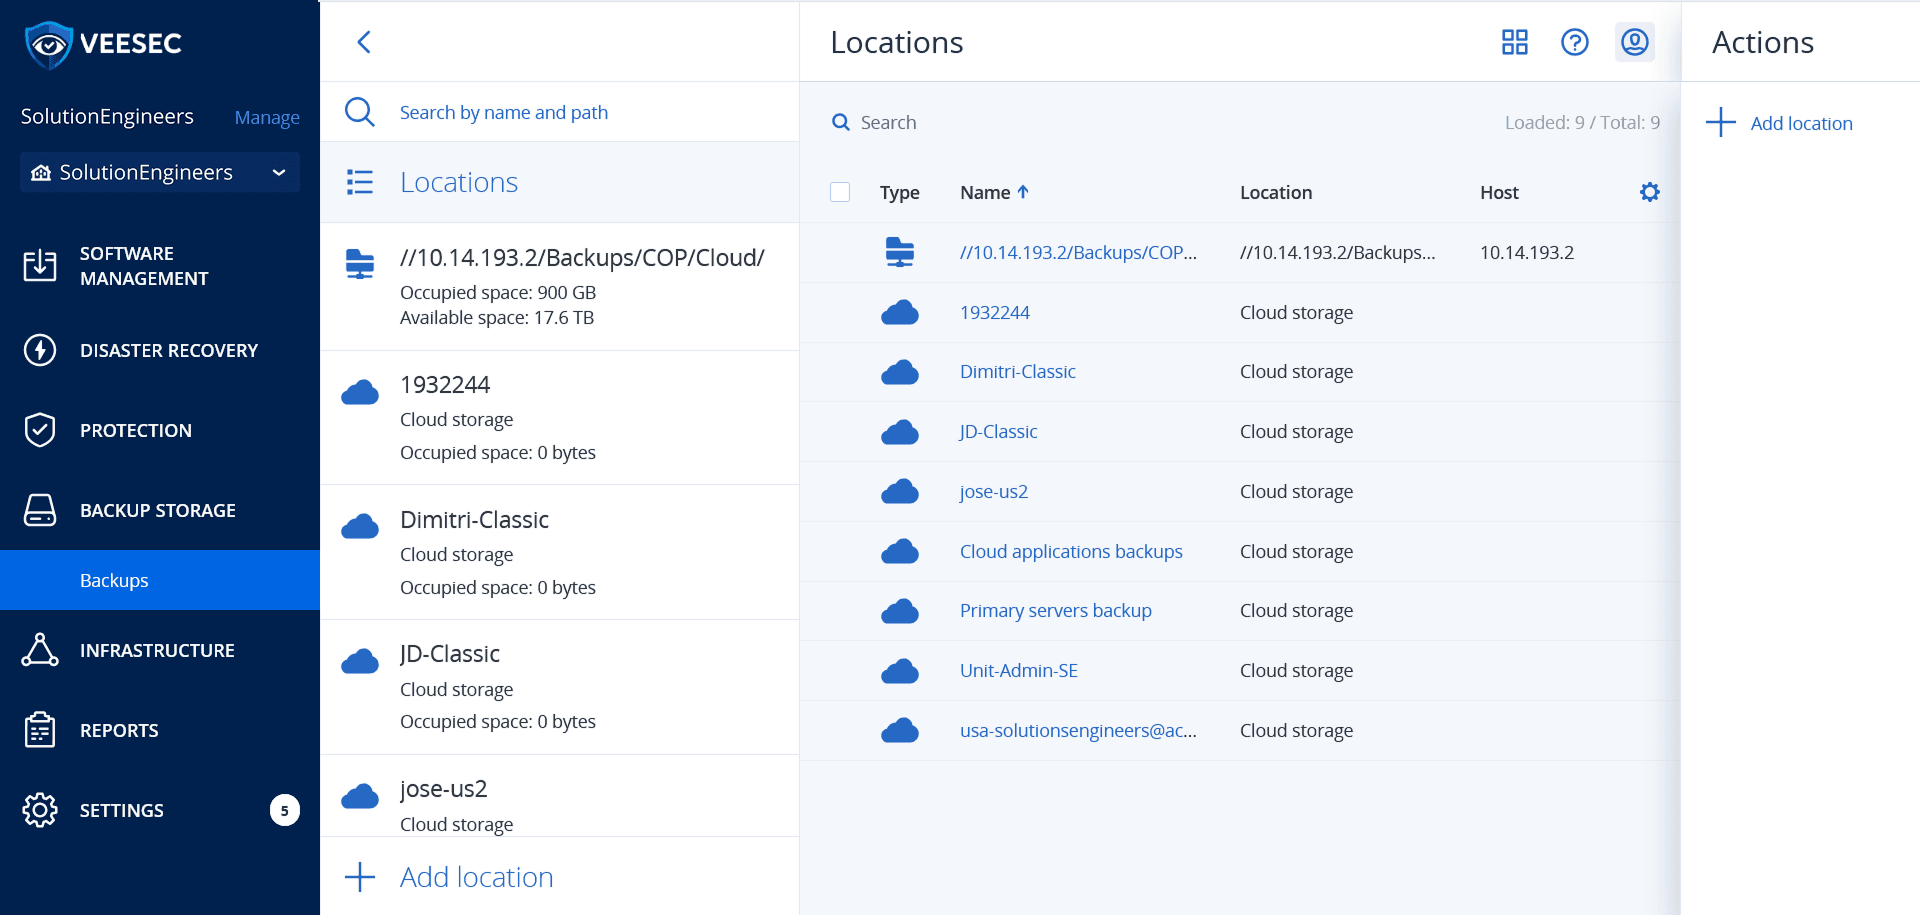This screenshot has width=1920, height=915.
Task: Click Locations heading in middle panel
Action: 459,182
